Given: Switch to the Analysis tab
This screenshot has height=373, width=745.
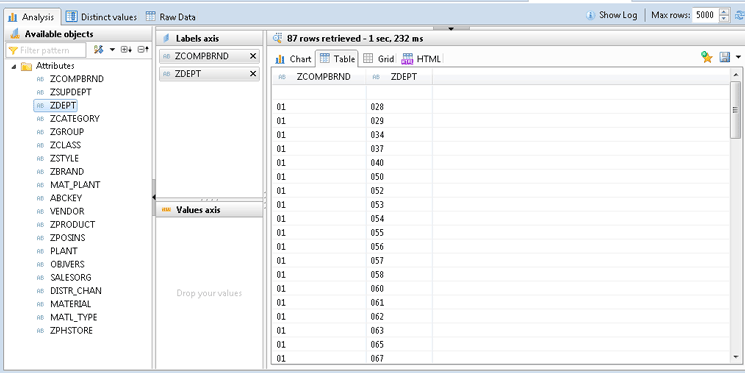Looking at the screenshot, I should click(32, 17).
